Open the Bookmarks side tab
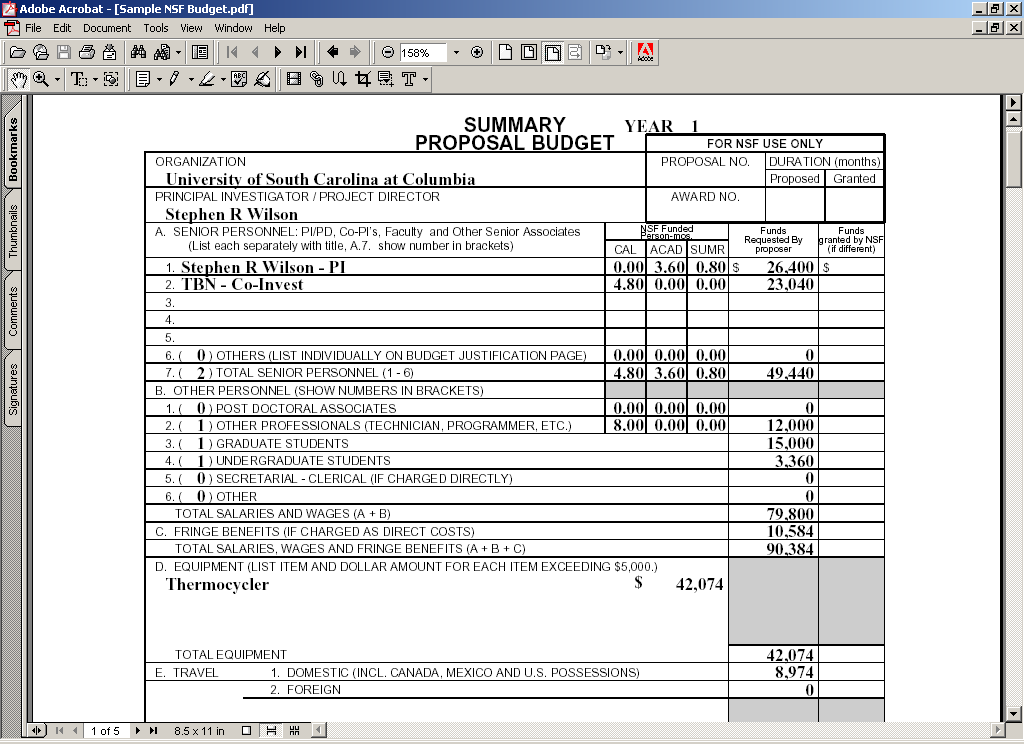This screenshot has width=1024, height=744. [x=12, y=149]
